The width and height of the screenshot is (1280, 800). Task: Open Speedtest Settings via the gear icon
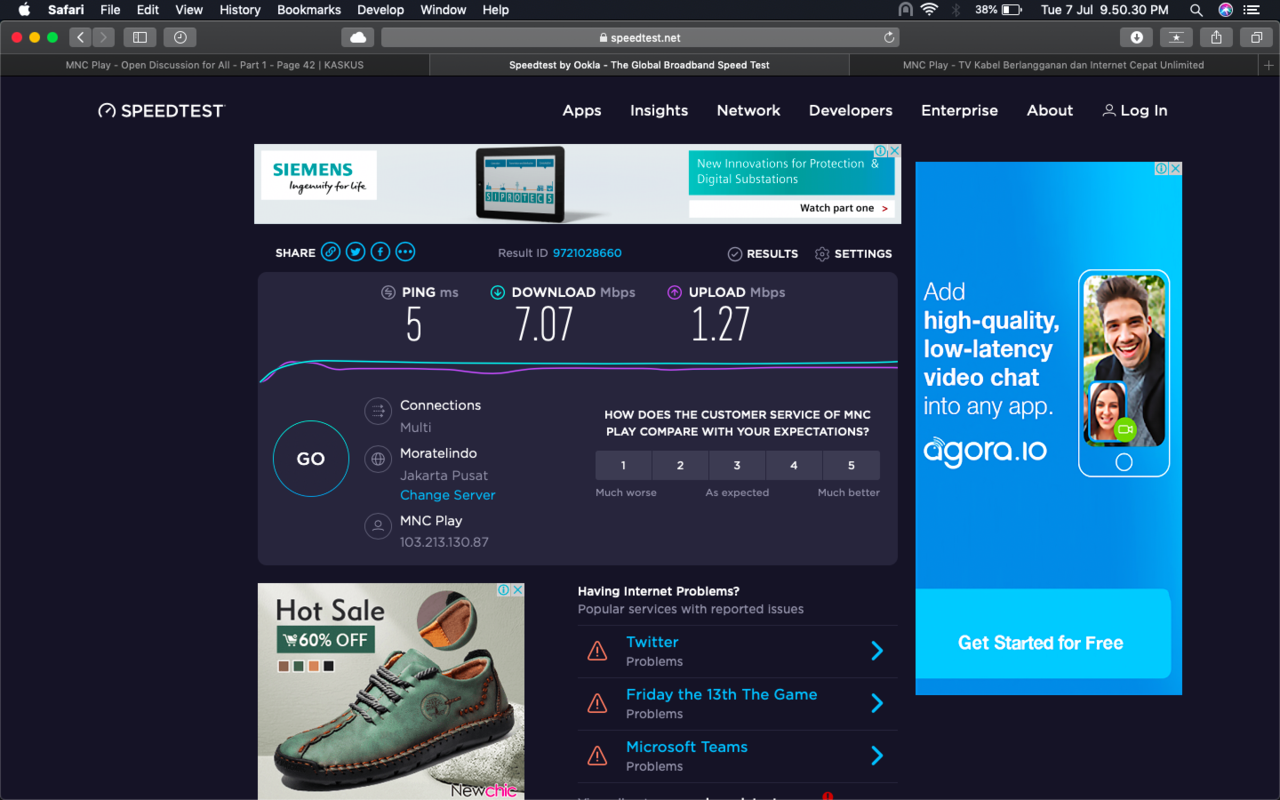click(823, 253)
